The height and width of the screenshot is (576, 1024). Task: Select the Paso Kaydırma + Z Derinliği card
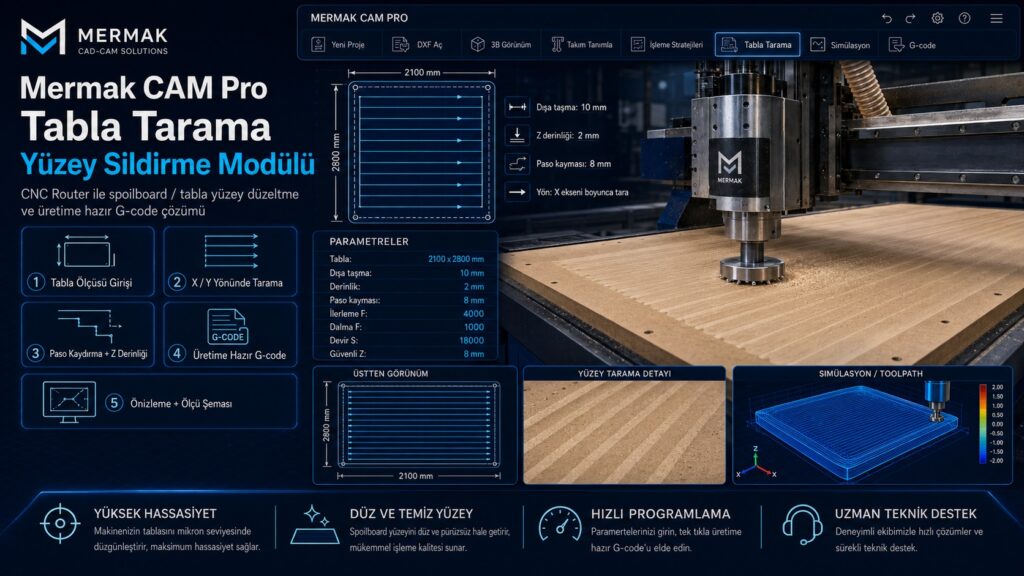(88, 334)
